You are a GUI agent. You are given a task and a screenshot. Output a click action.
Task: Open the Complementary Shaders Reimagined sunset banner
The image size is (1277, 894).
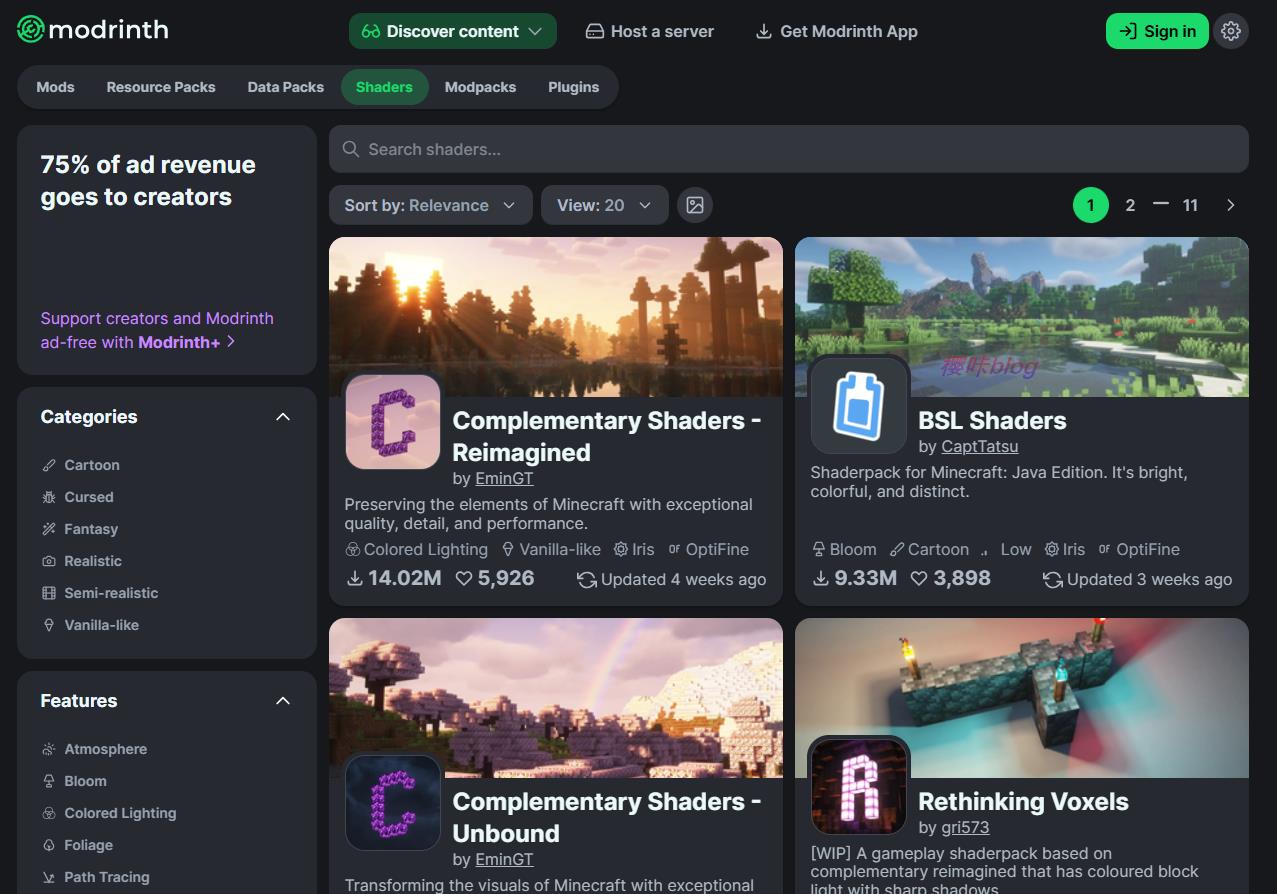point(556,317)
